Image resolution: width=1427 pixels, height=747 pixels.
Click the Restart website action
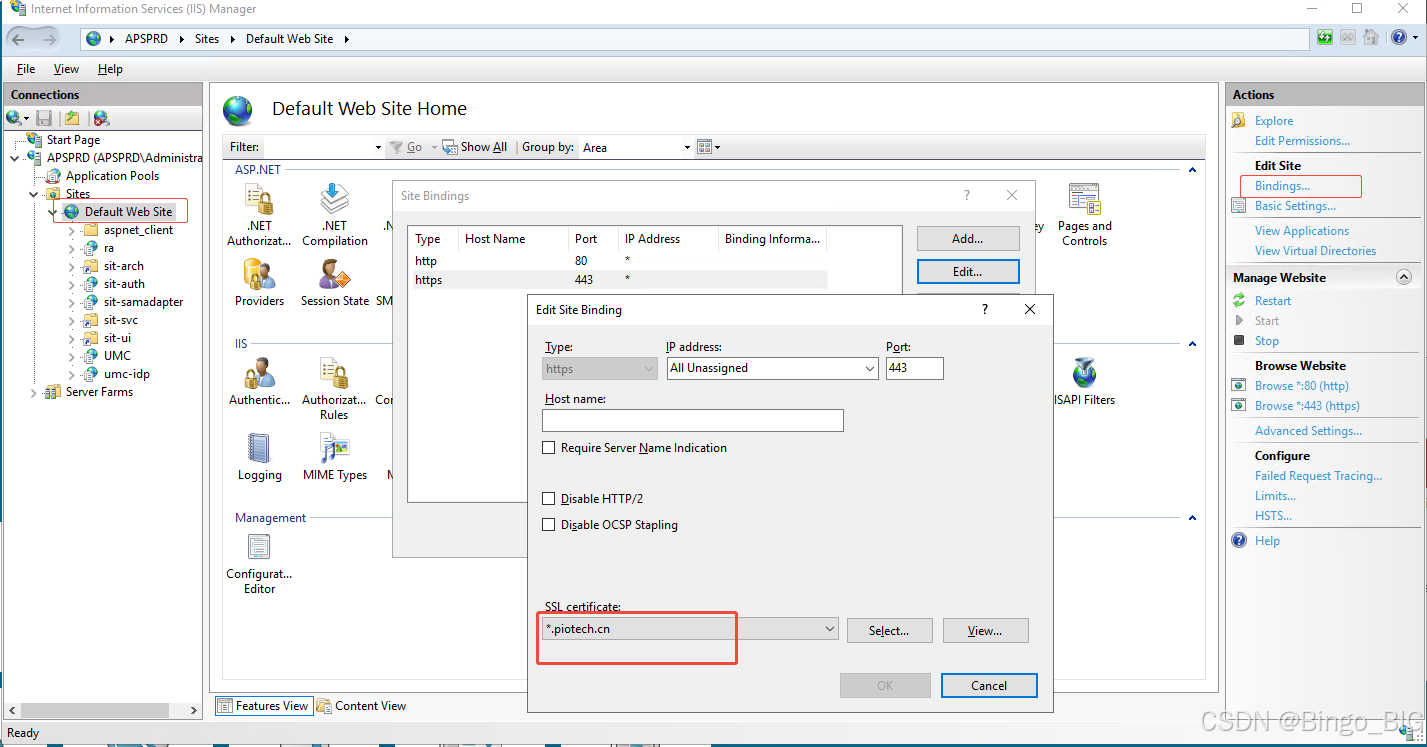point(1273,301)
